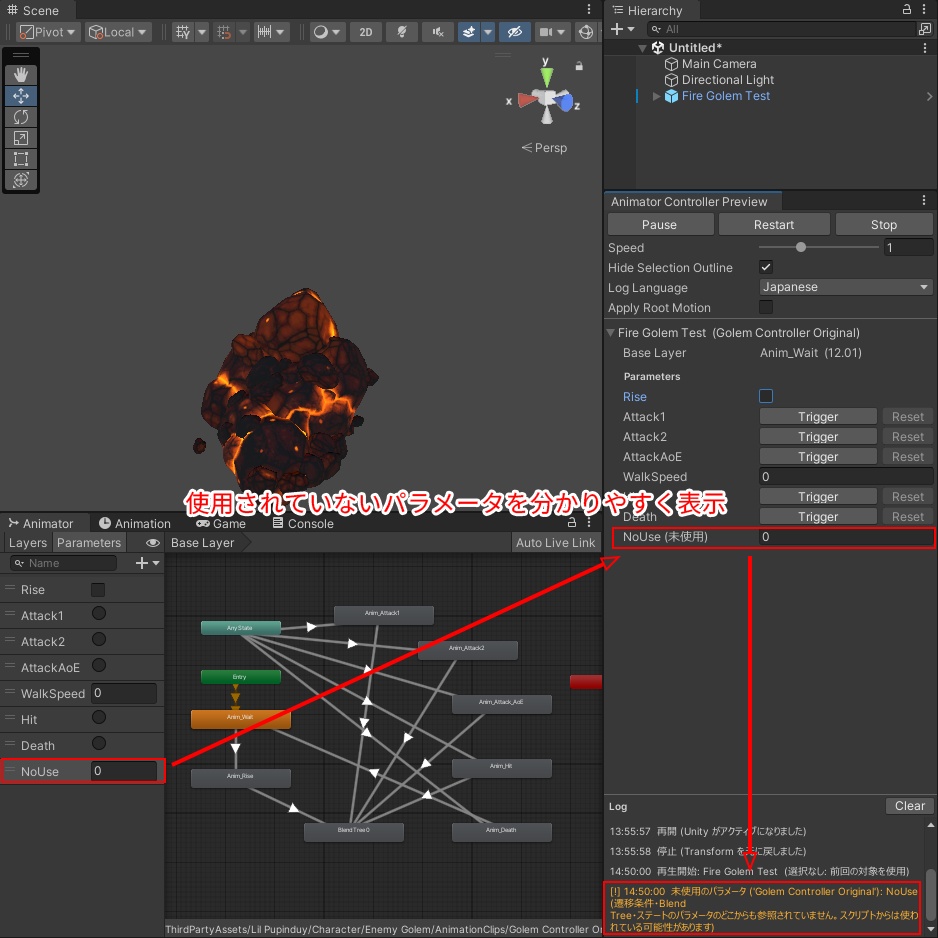Select the Move tool
Viewport: 938px width, 938px height.
21,96
